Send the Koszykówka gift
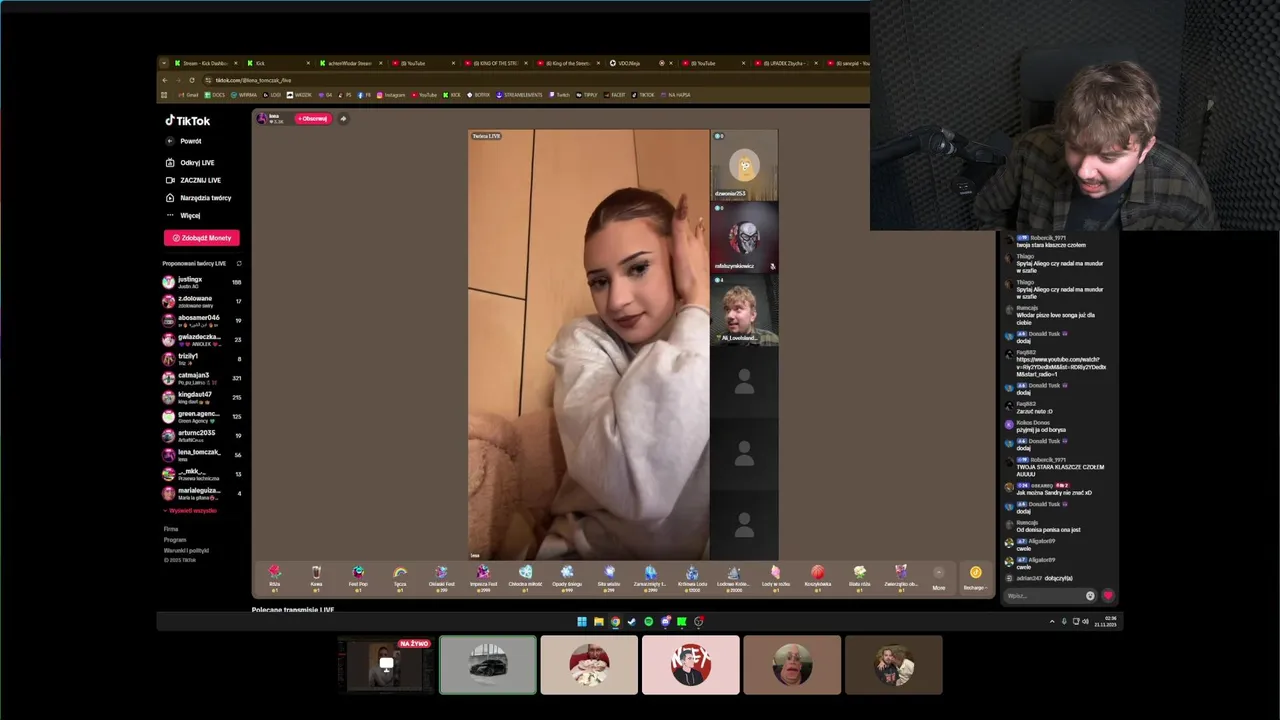Screen dimensions: 1280x720 click(x=818, y=577)
